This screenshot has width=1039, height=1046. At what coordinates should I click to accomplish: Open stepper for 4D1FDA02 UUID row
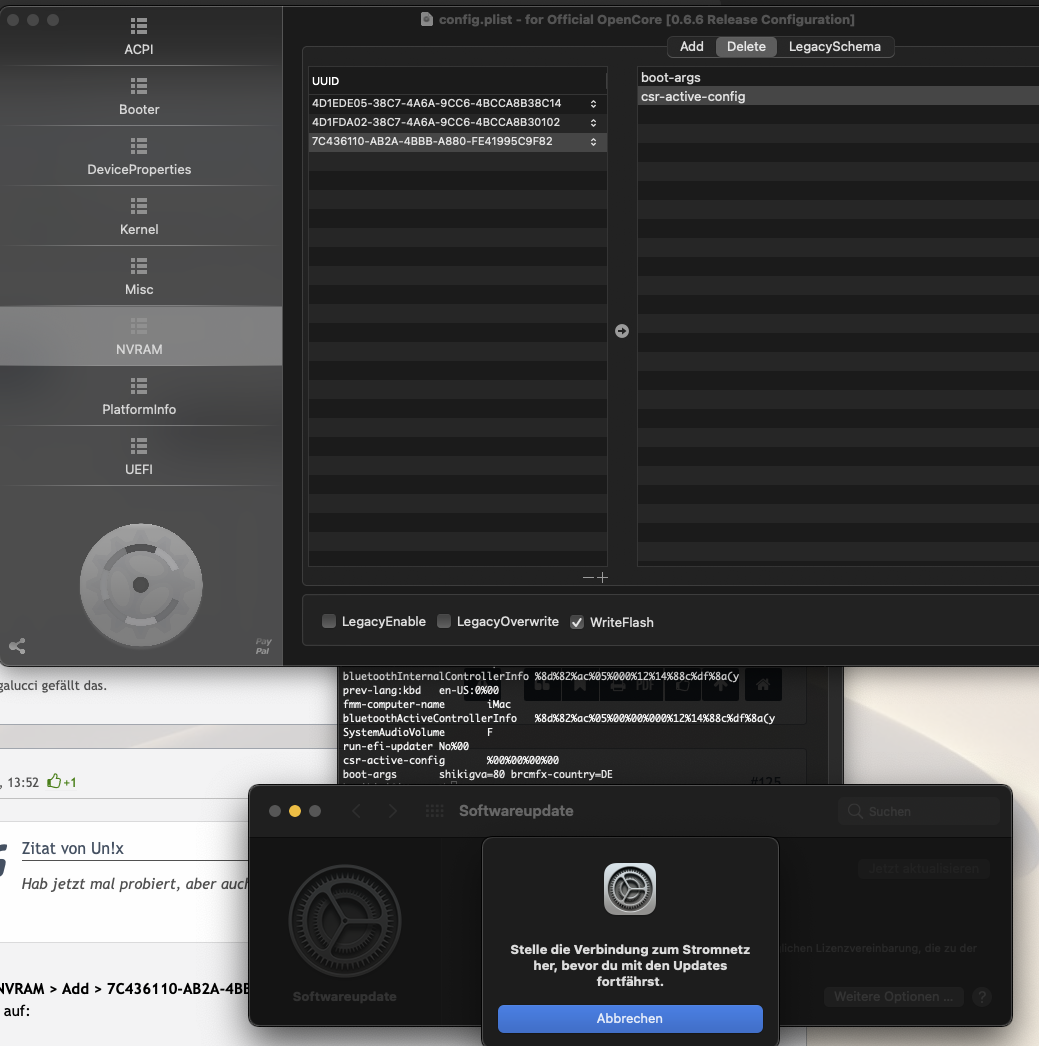pos(594,123)
